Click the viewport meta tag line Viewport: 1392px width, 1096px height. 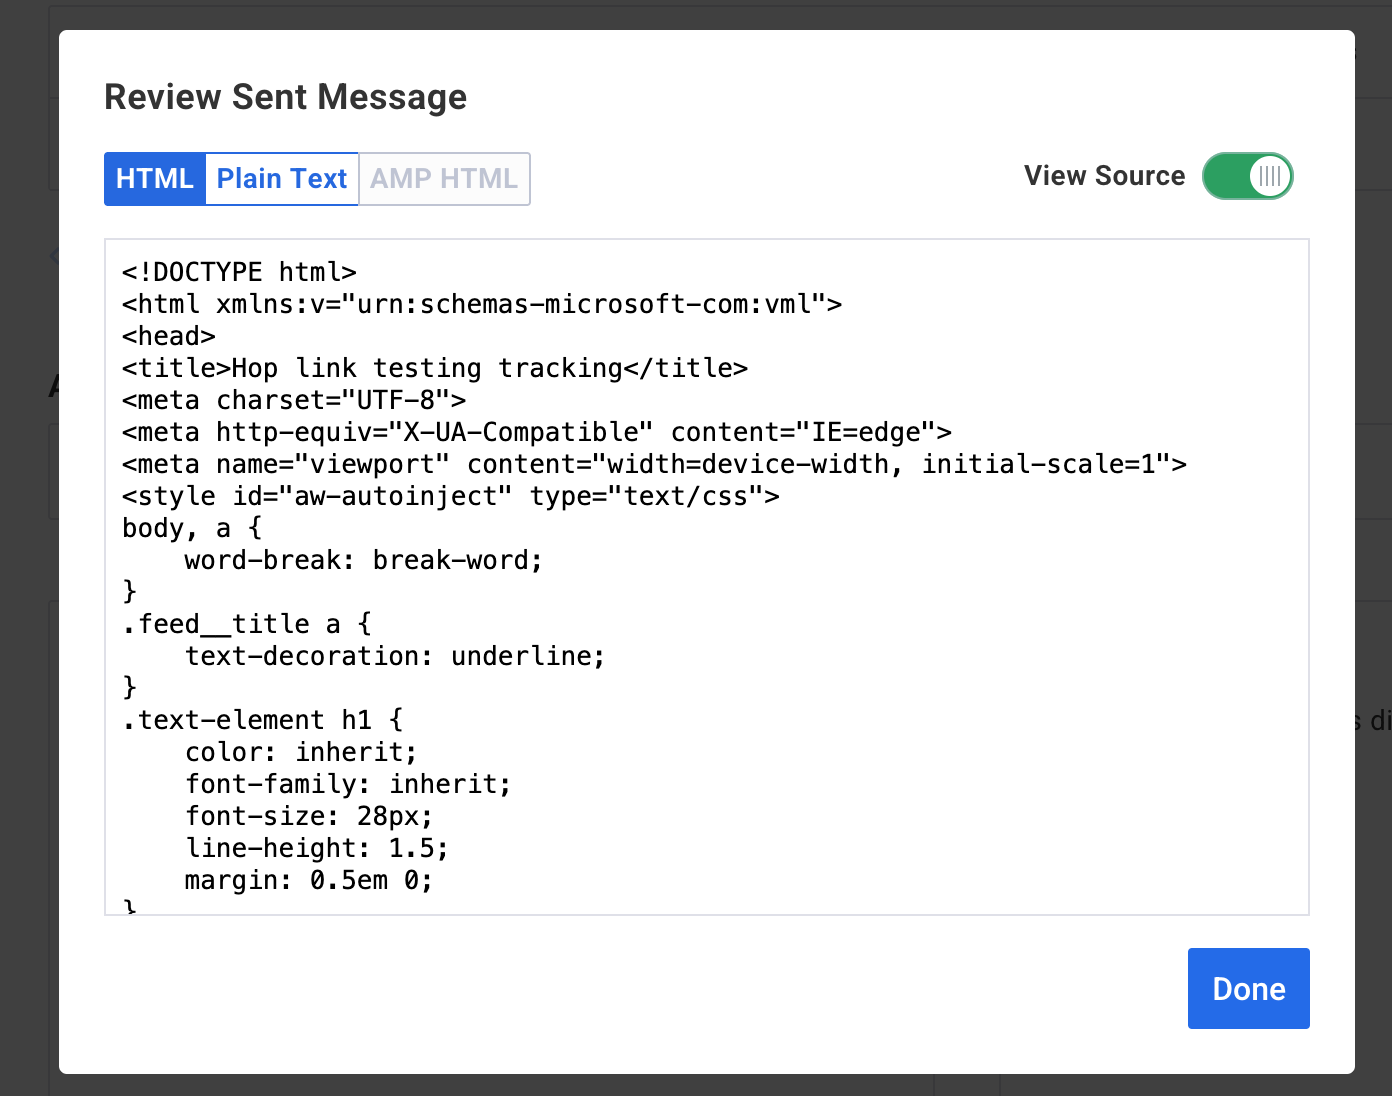(x=654, y=464)
